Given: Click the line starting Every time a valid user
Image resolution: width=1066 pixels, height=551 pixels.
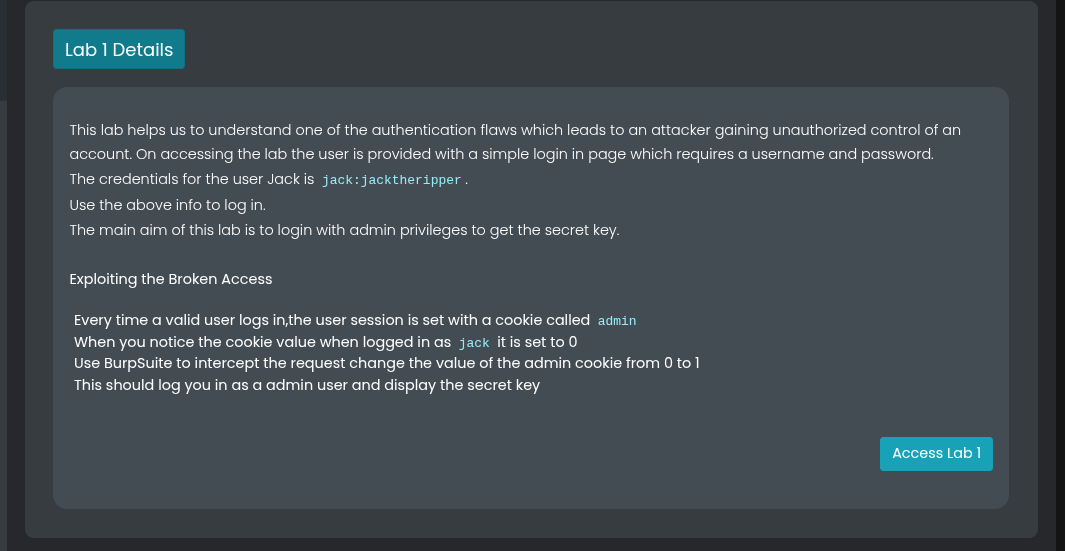Looking at the screenshot, I should coord(355,320).
